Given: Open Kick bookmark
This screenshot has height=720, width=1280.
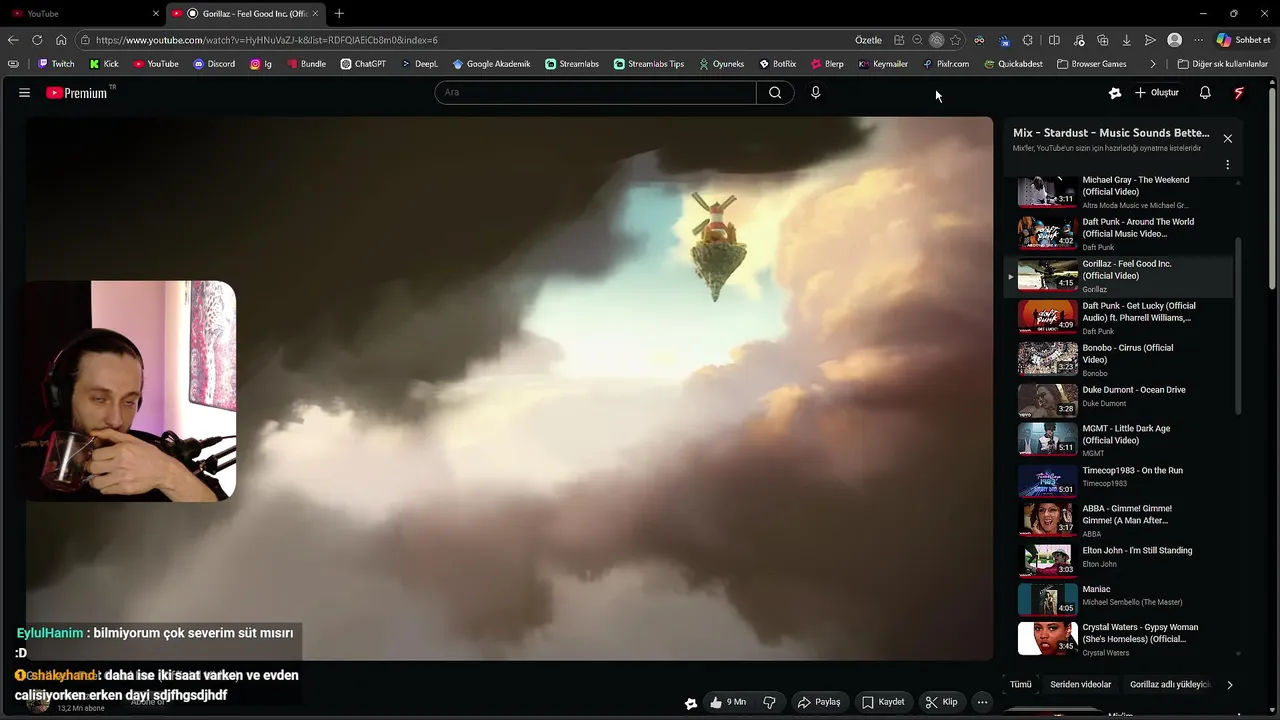Looking at the screenshot, I should (104, 64).
